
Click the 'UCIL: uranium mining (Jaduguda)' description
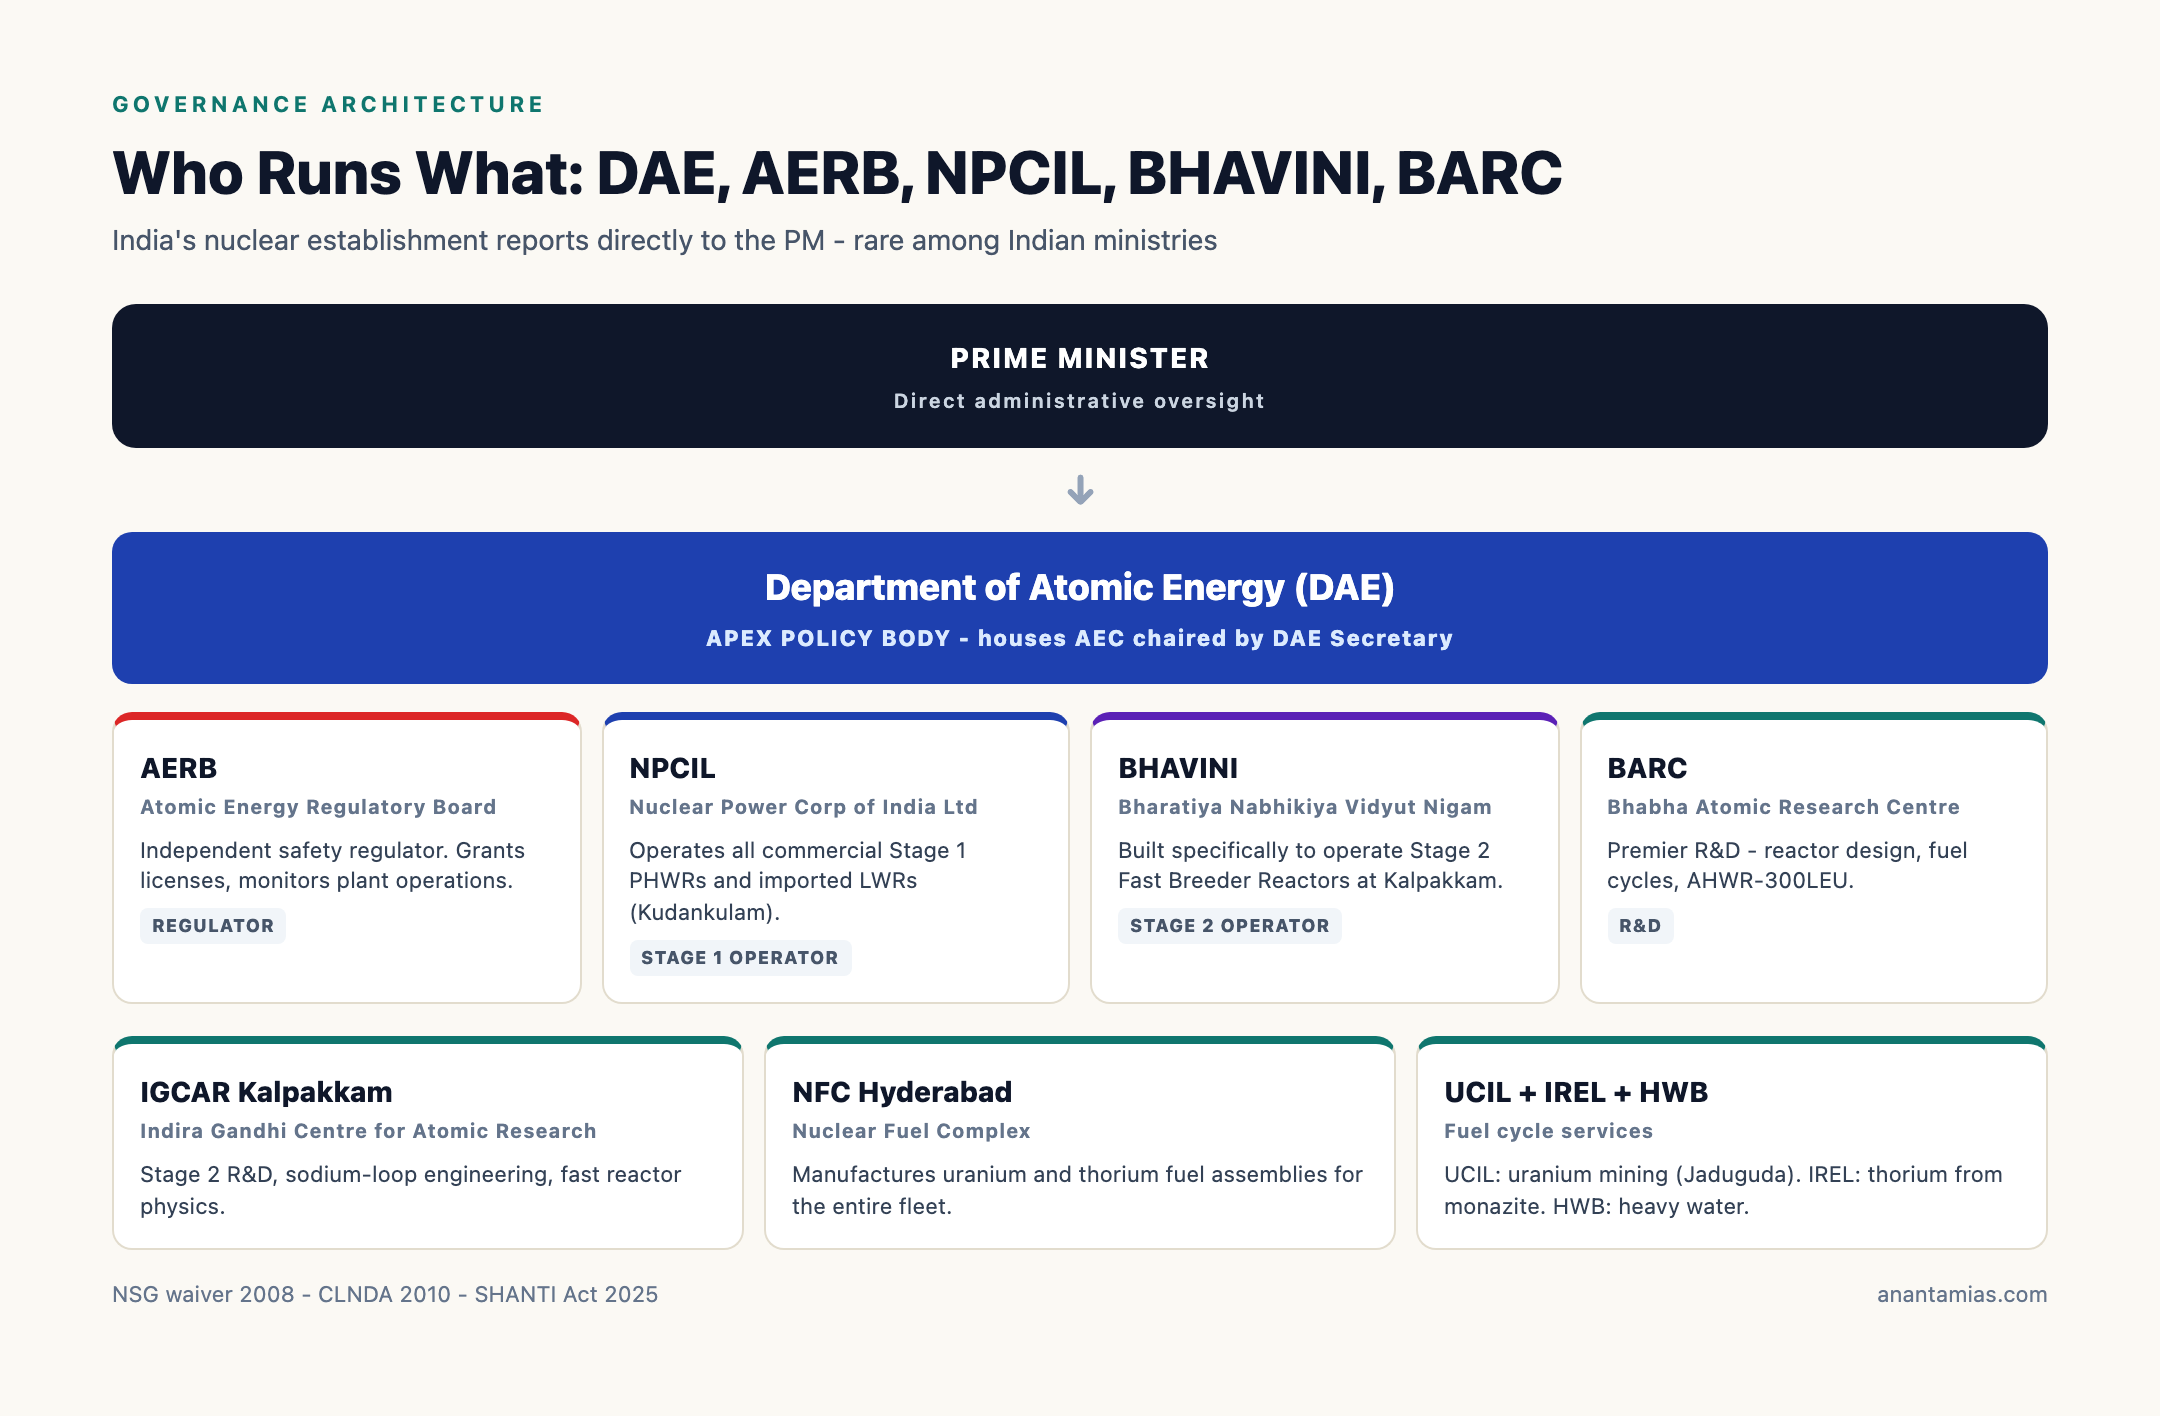pos(1723,1190)
